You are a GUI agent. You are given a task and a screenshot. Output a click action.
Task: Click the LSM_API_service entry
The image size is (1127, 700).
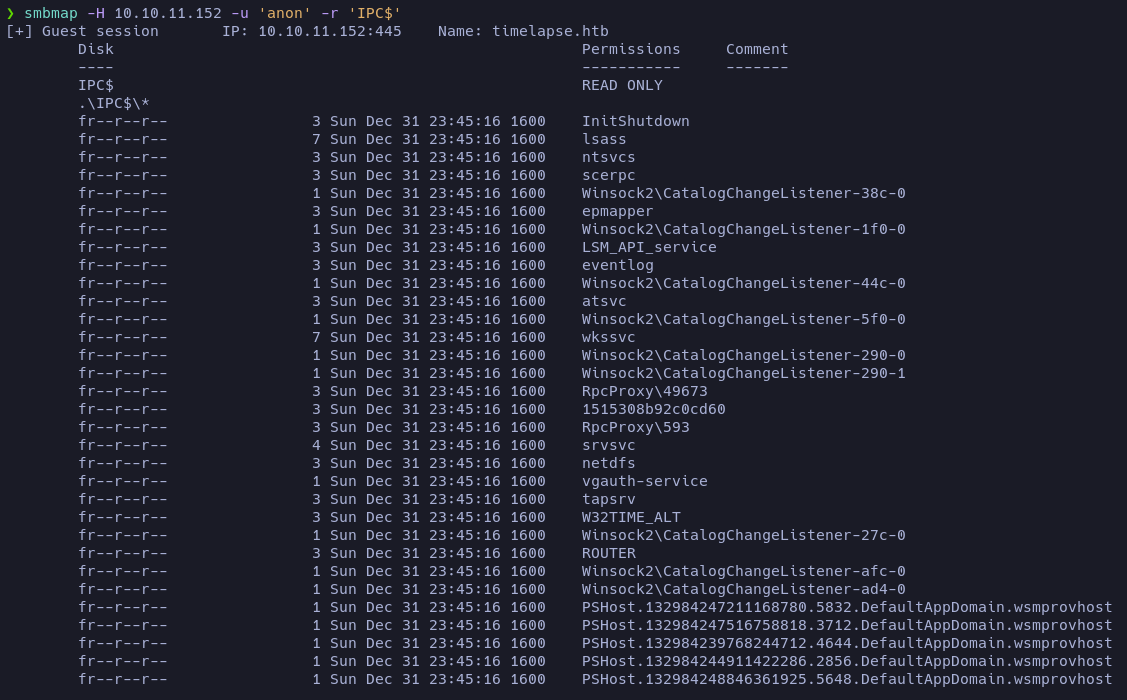coord(649,247)
